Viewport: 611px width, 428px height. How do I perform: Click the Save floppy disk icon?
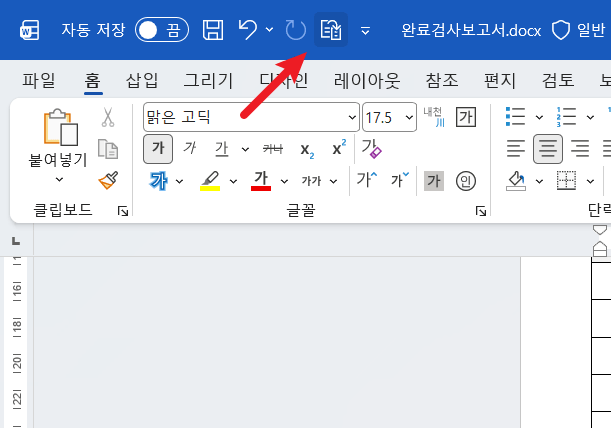click(213, 30)
